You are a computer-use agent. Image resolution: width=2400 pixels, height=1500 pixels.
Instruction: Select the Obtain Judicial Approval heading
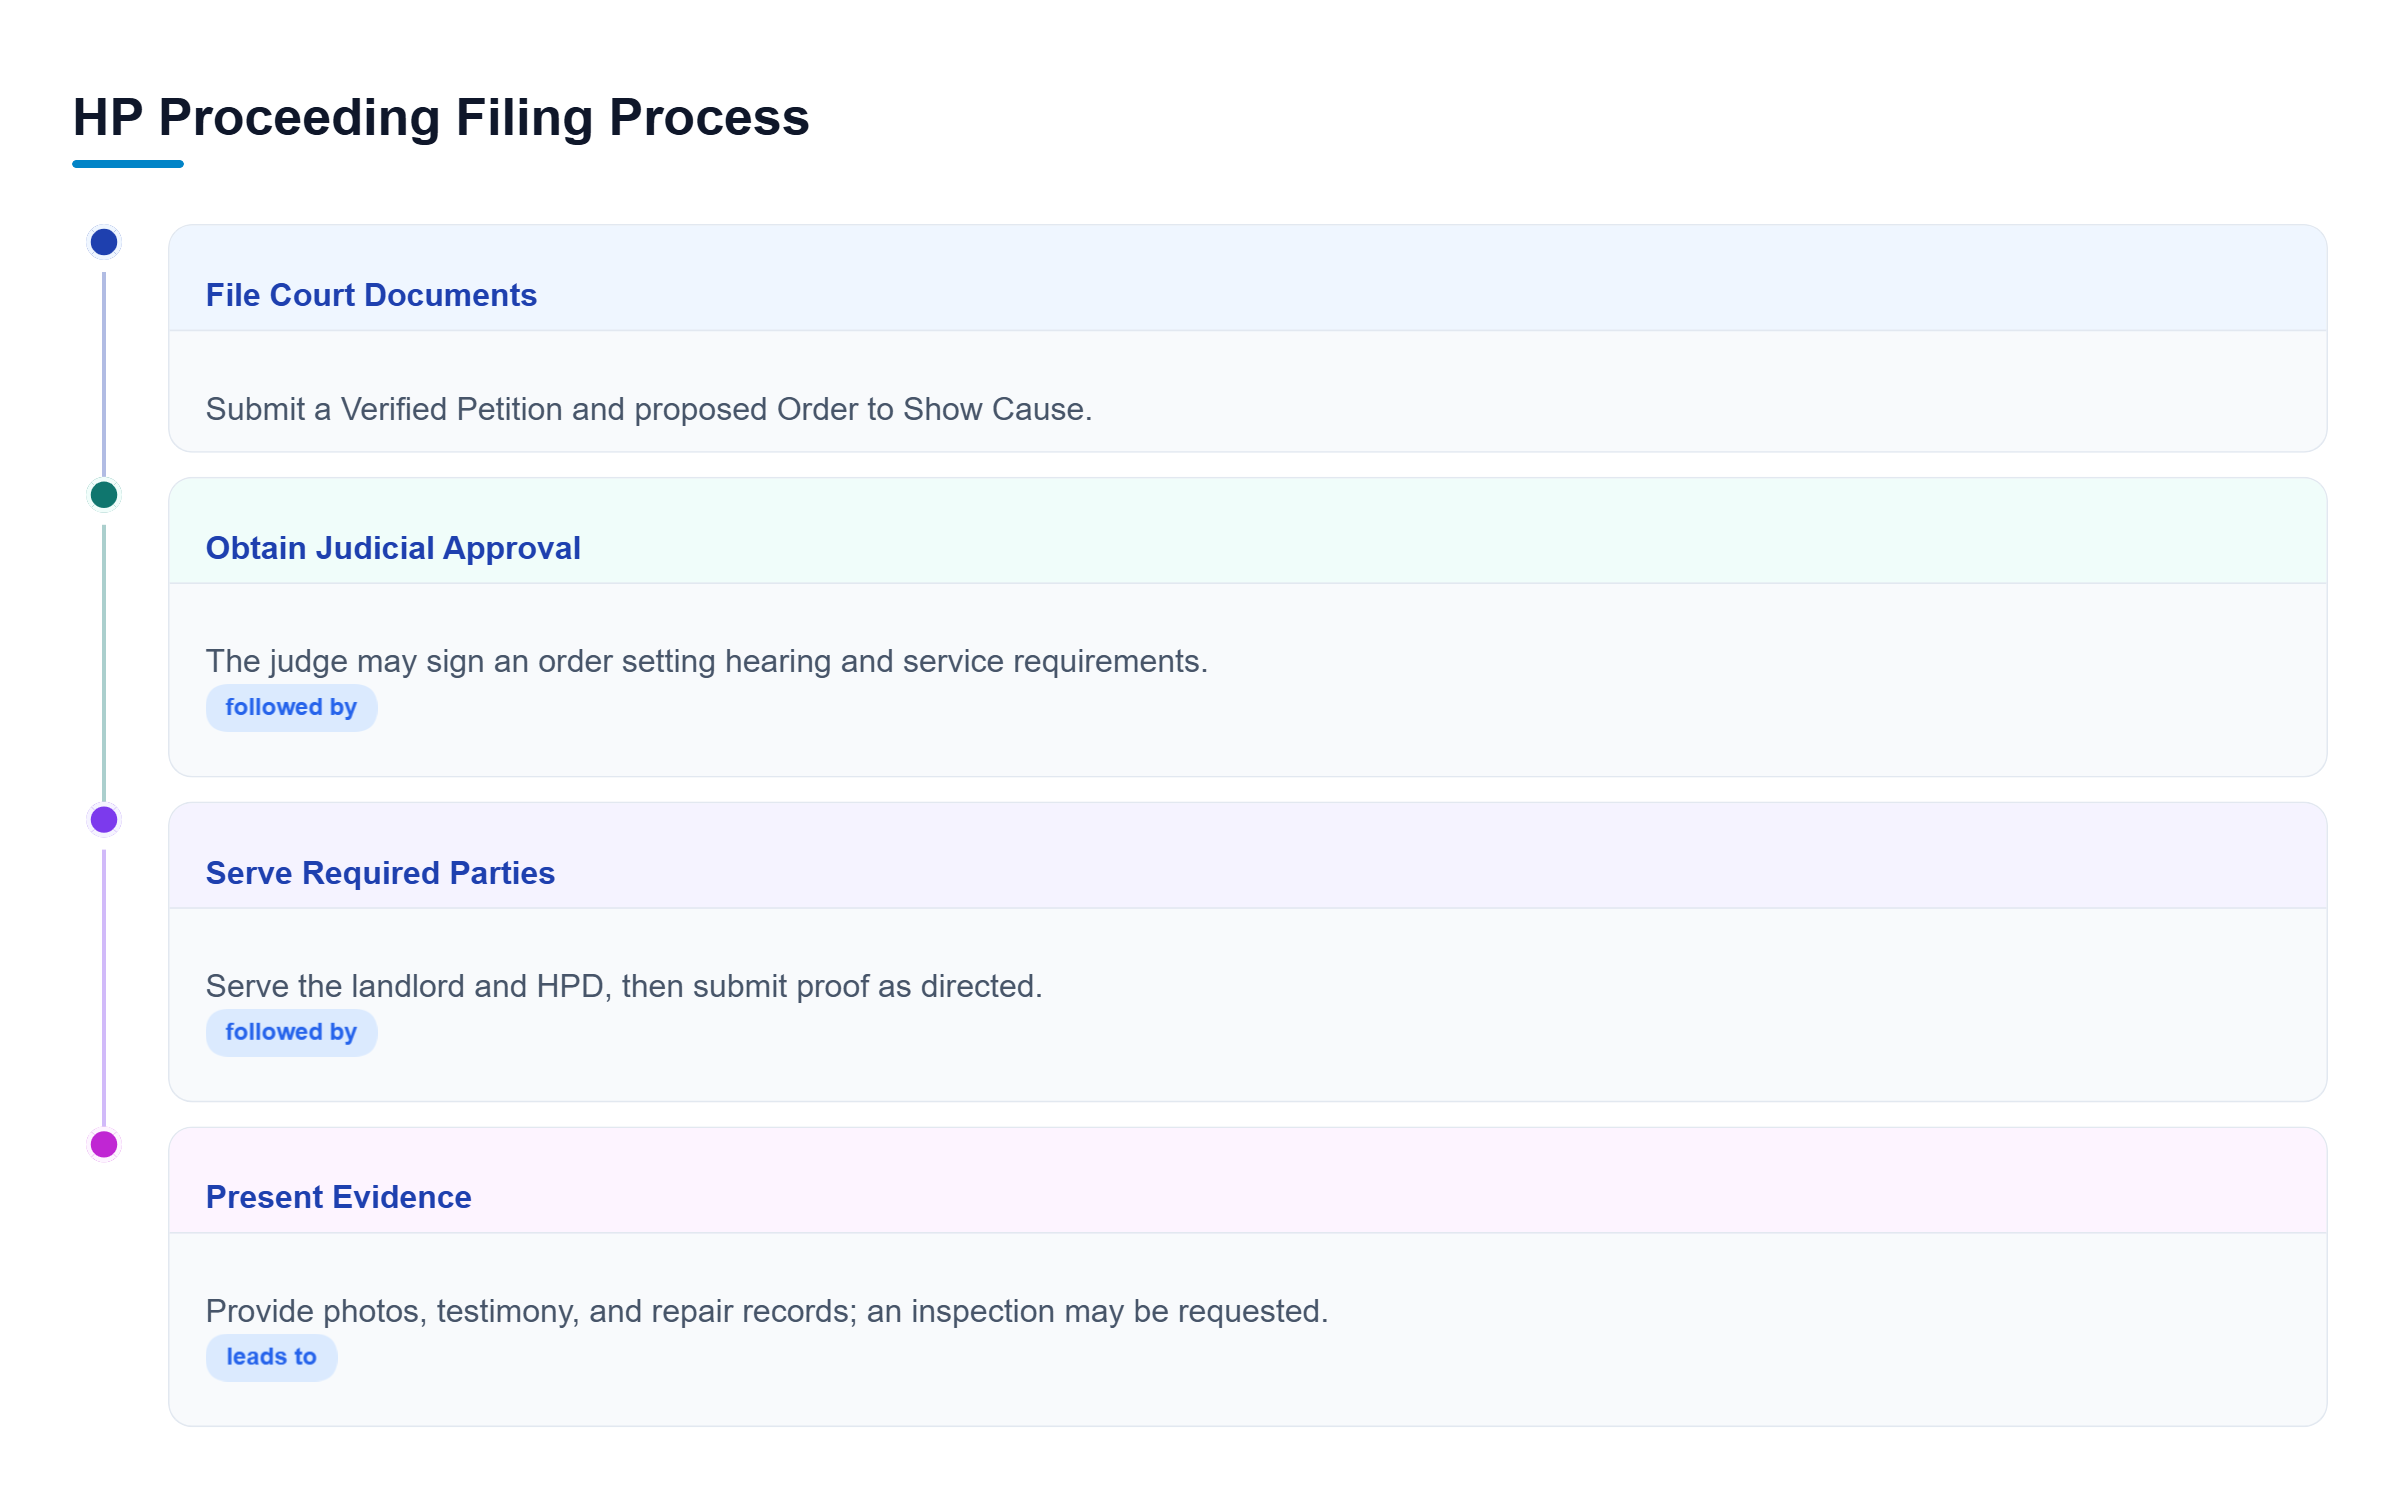(393, 548)
